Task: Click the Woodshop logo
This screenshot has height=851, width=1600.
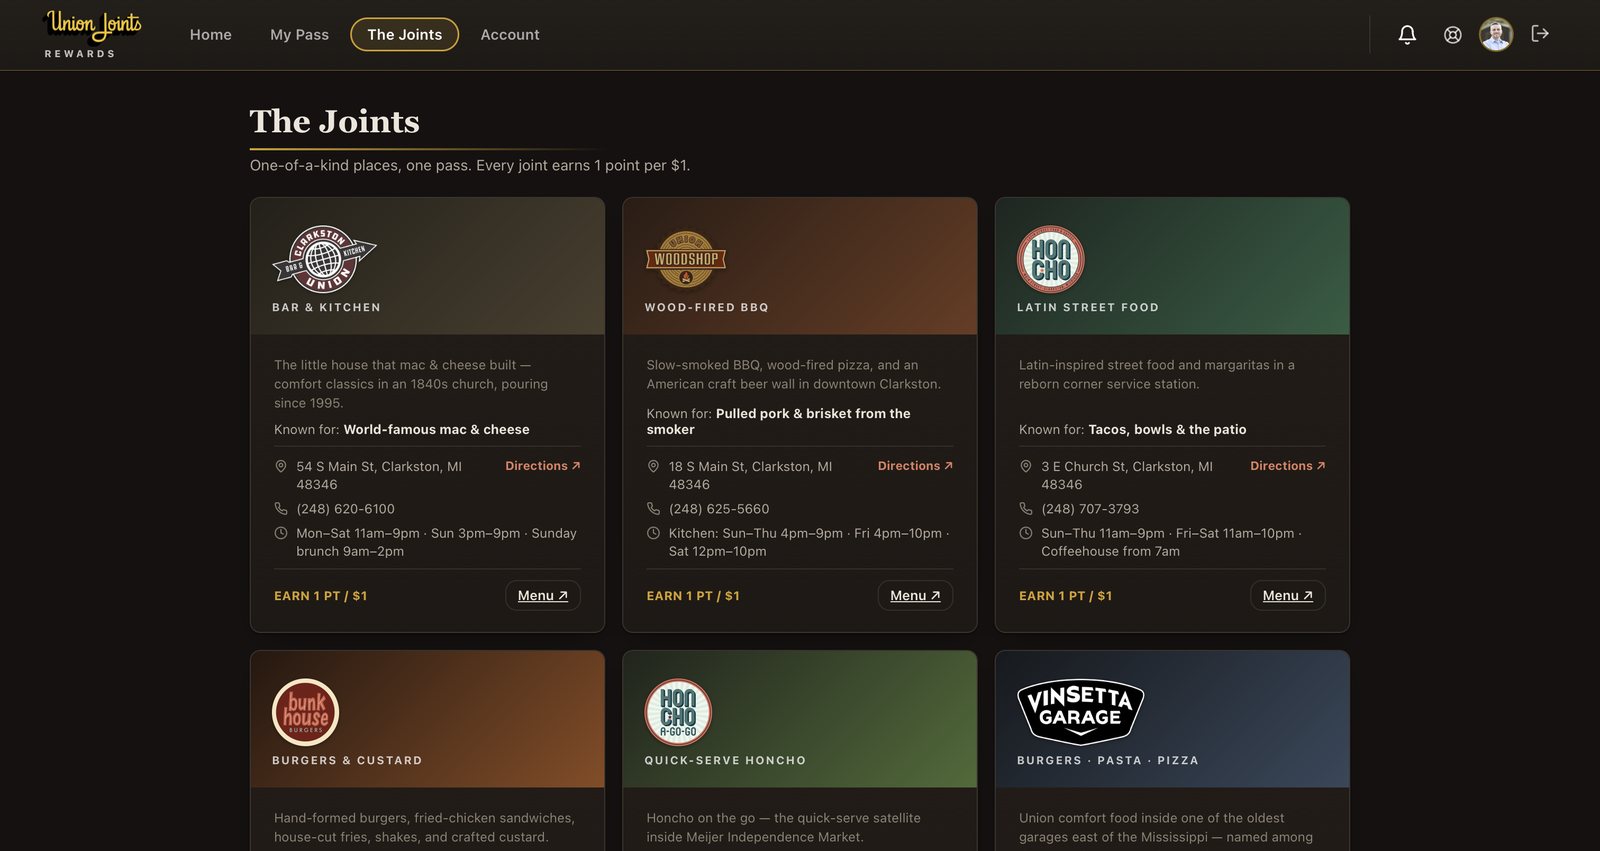Action: (686, 259)
